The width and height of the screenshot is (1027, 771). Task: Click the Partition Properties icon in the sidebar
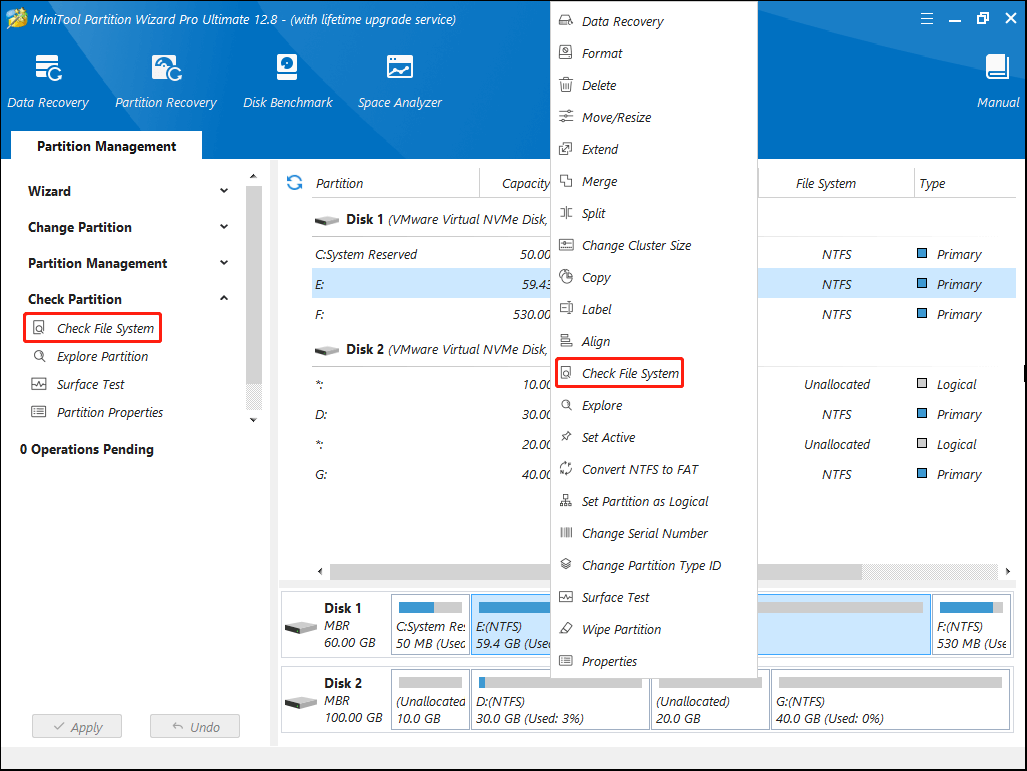tap(39, 412)
